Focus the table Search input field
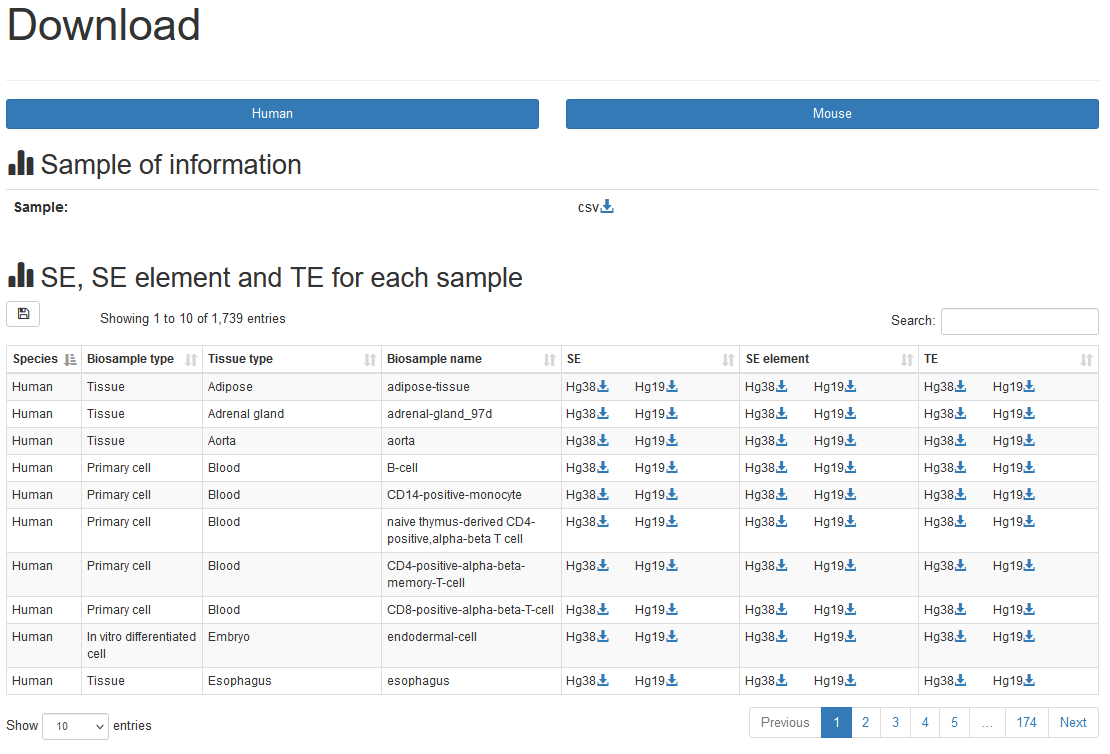Screen dimensions: 1110x754 tap(1019, 321)
